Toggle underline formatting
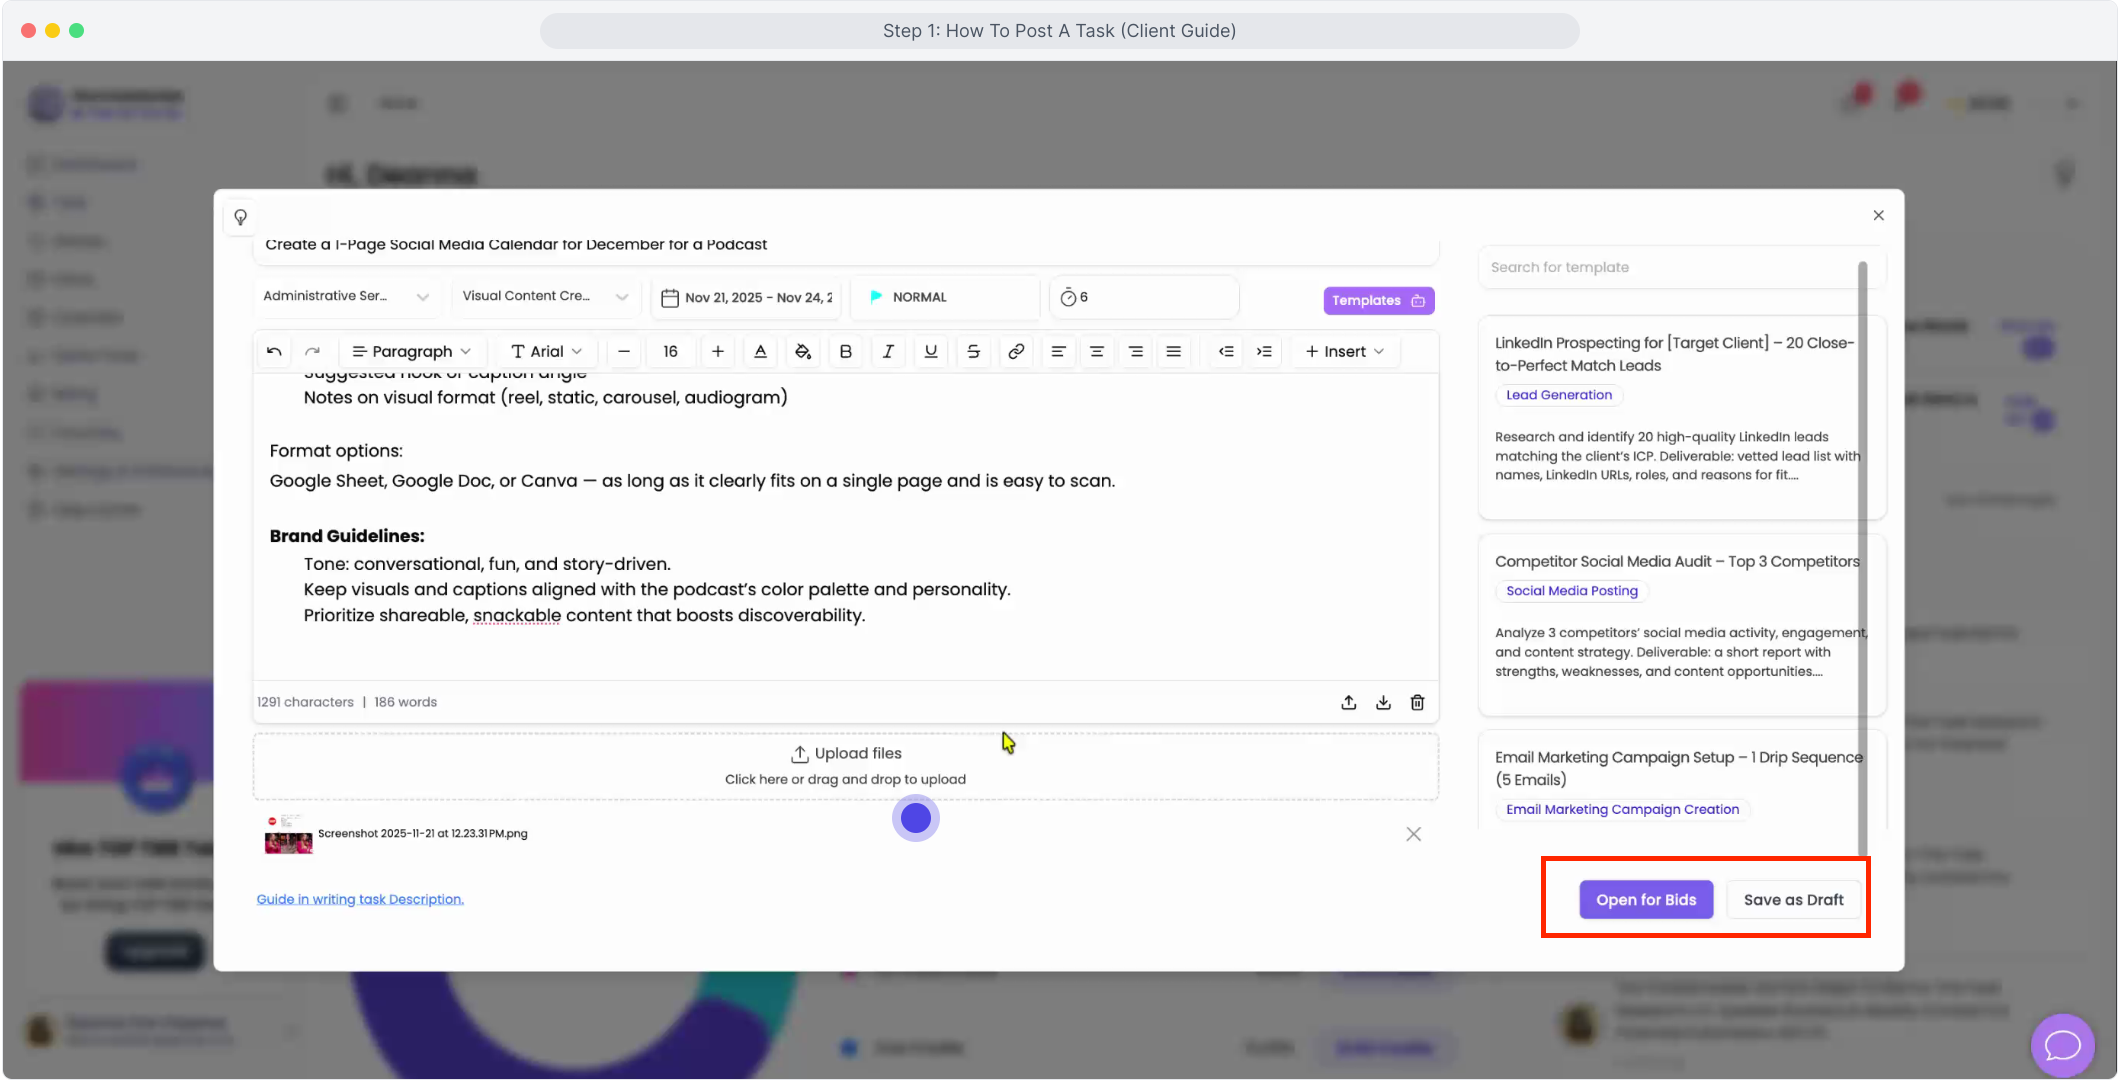The image size is (2120, 1080). (x=931, y=351)
